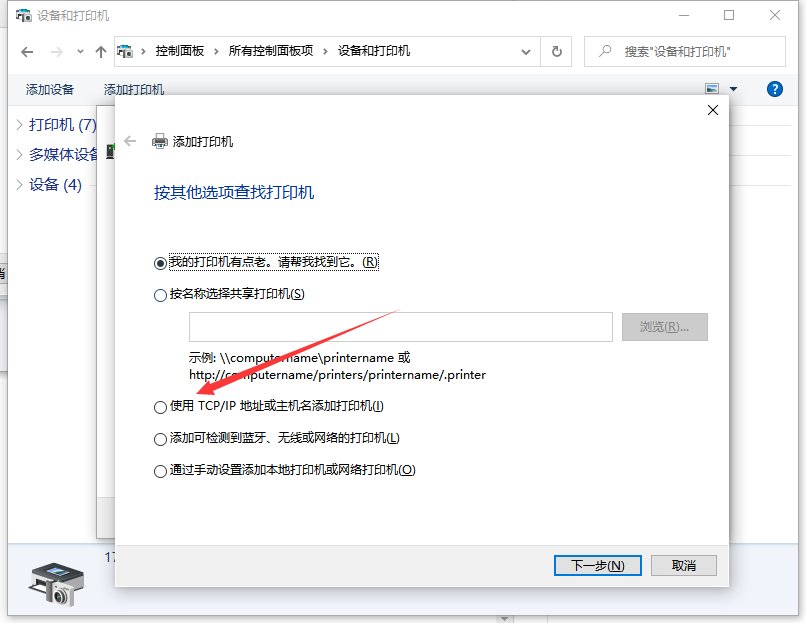Open the blue help question mark icon

tap(774, 89)
